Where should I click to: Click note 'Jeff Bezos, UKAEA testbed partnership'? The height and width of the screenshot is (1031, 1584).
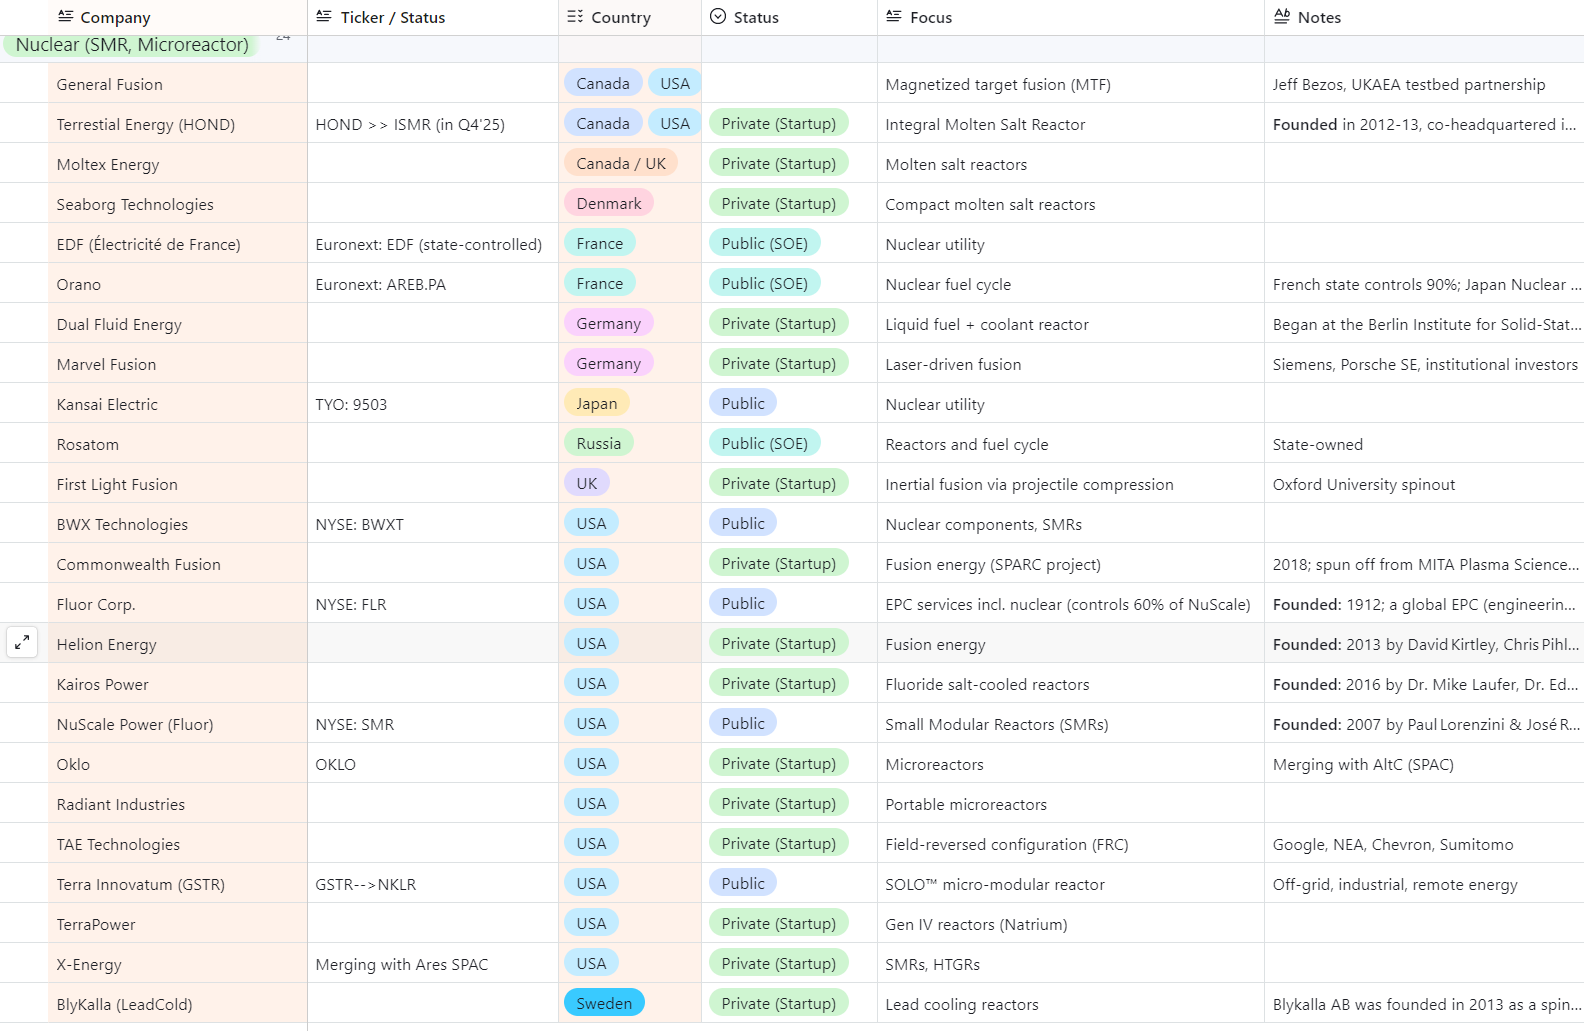[1424, 83]
